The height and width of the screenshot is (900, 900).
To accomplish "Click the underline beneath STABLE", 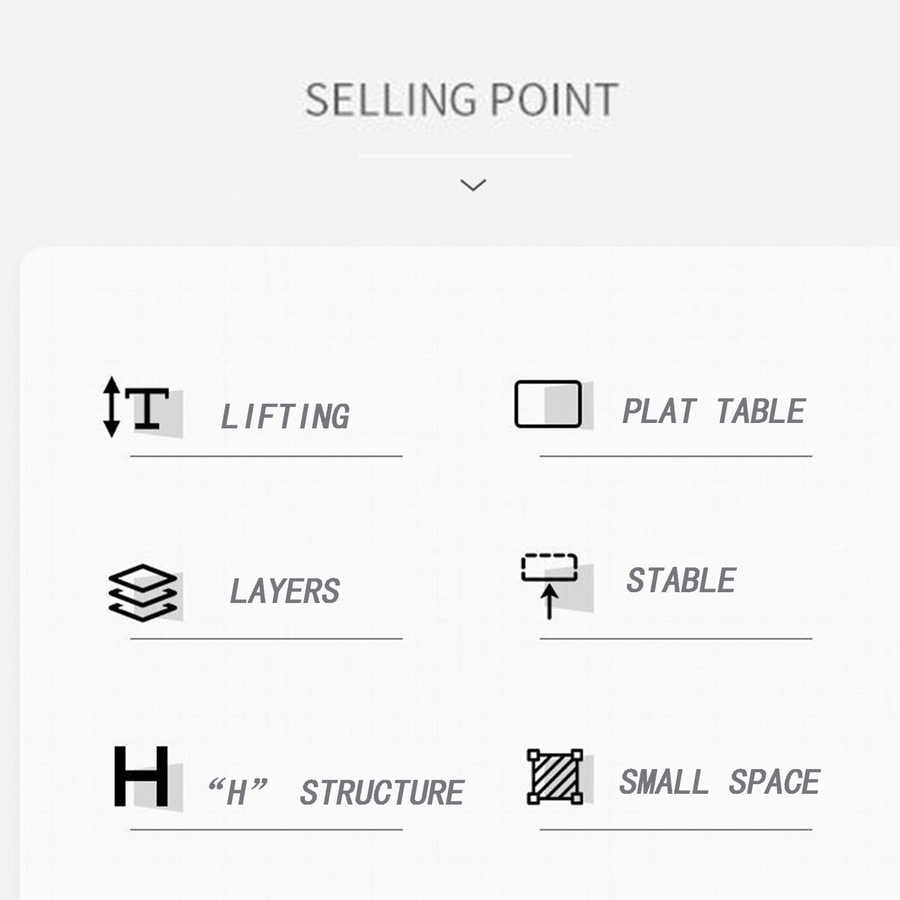I will pyautogui.click(x=676, y=638).
